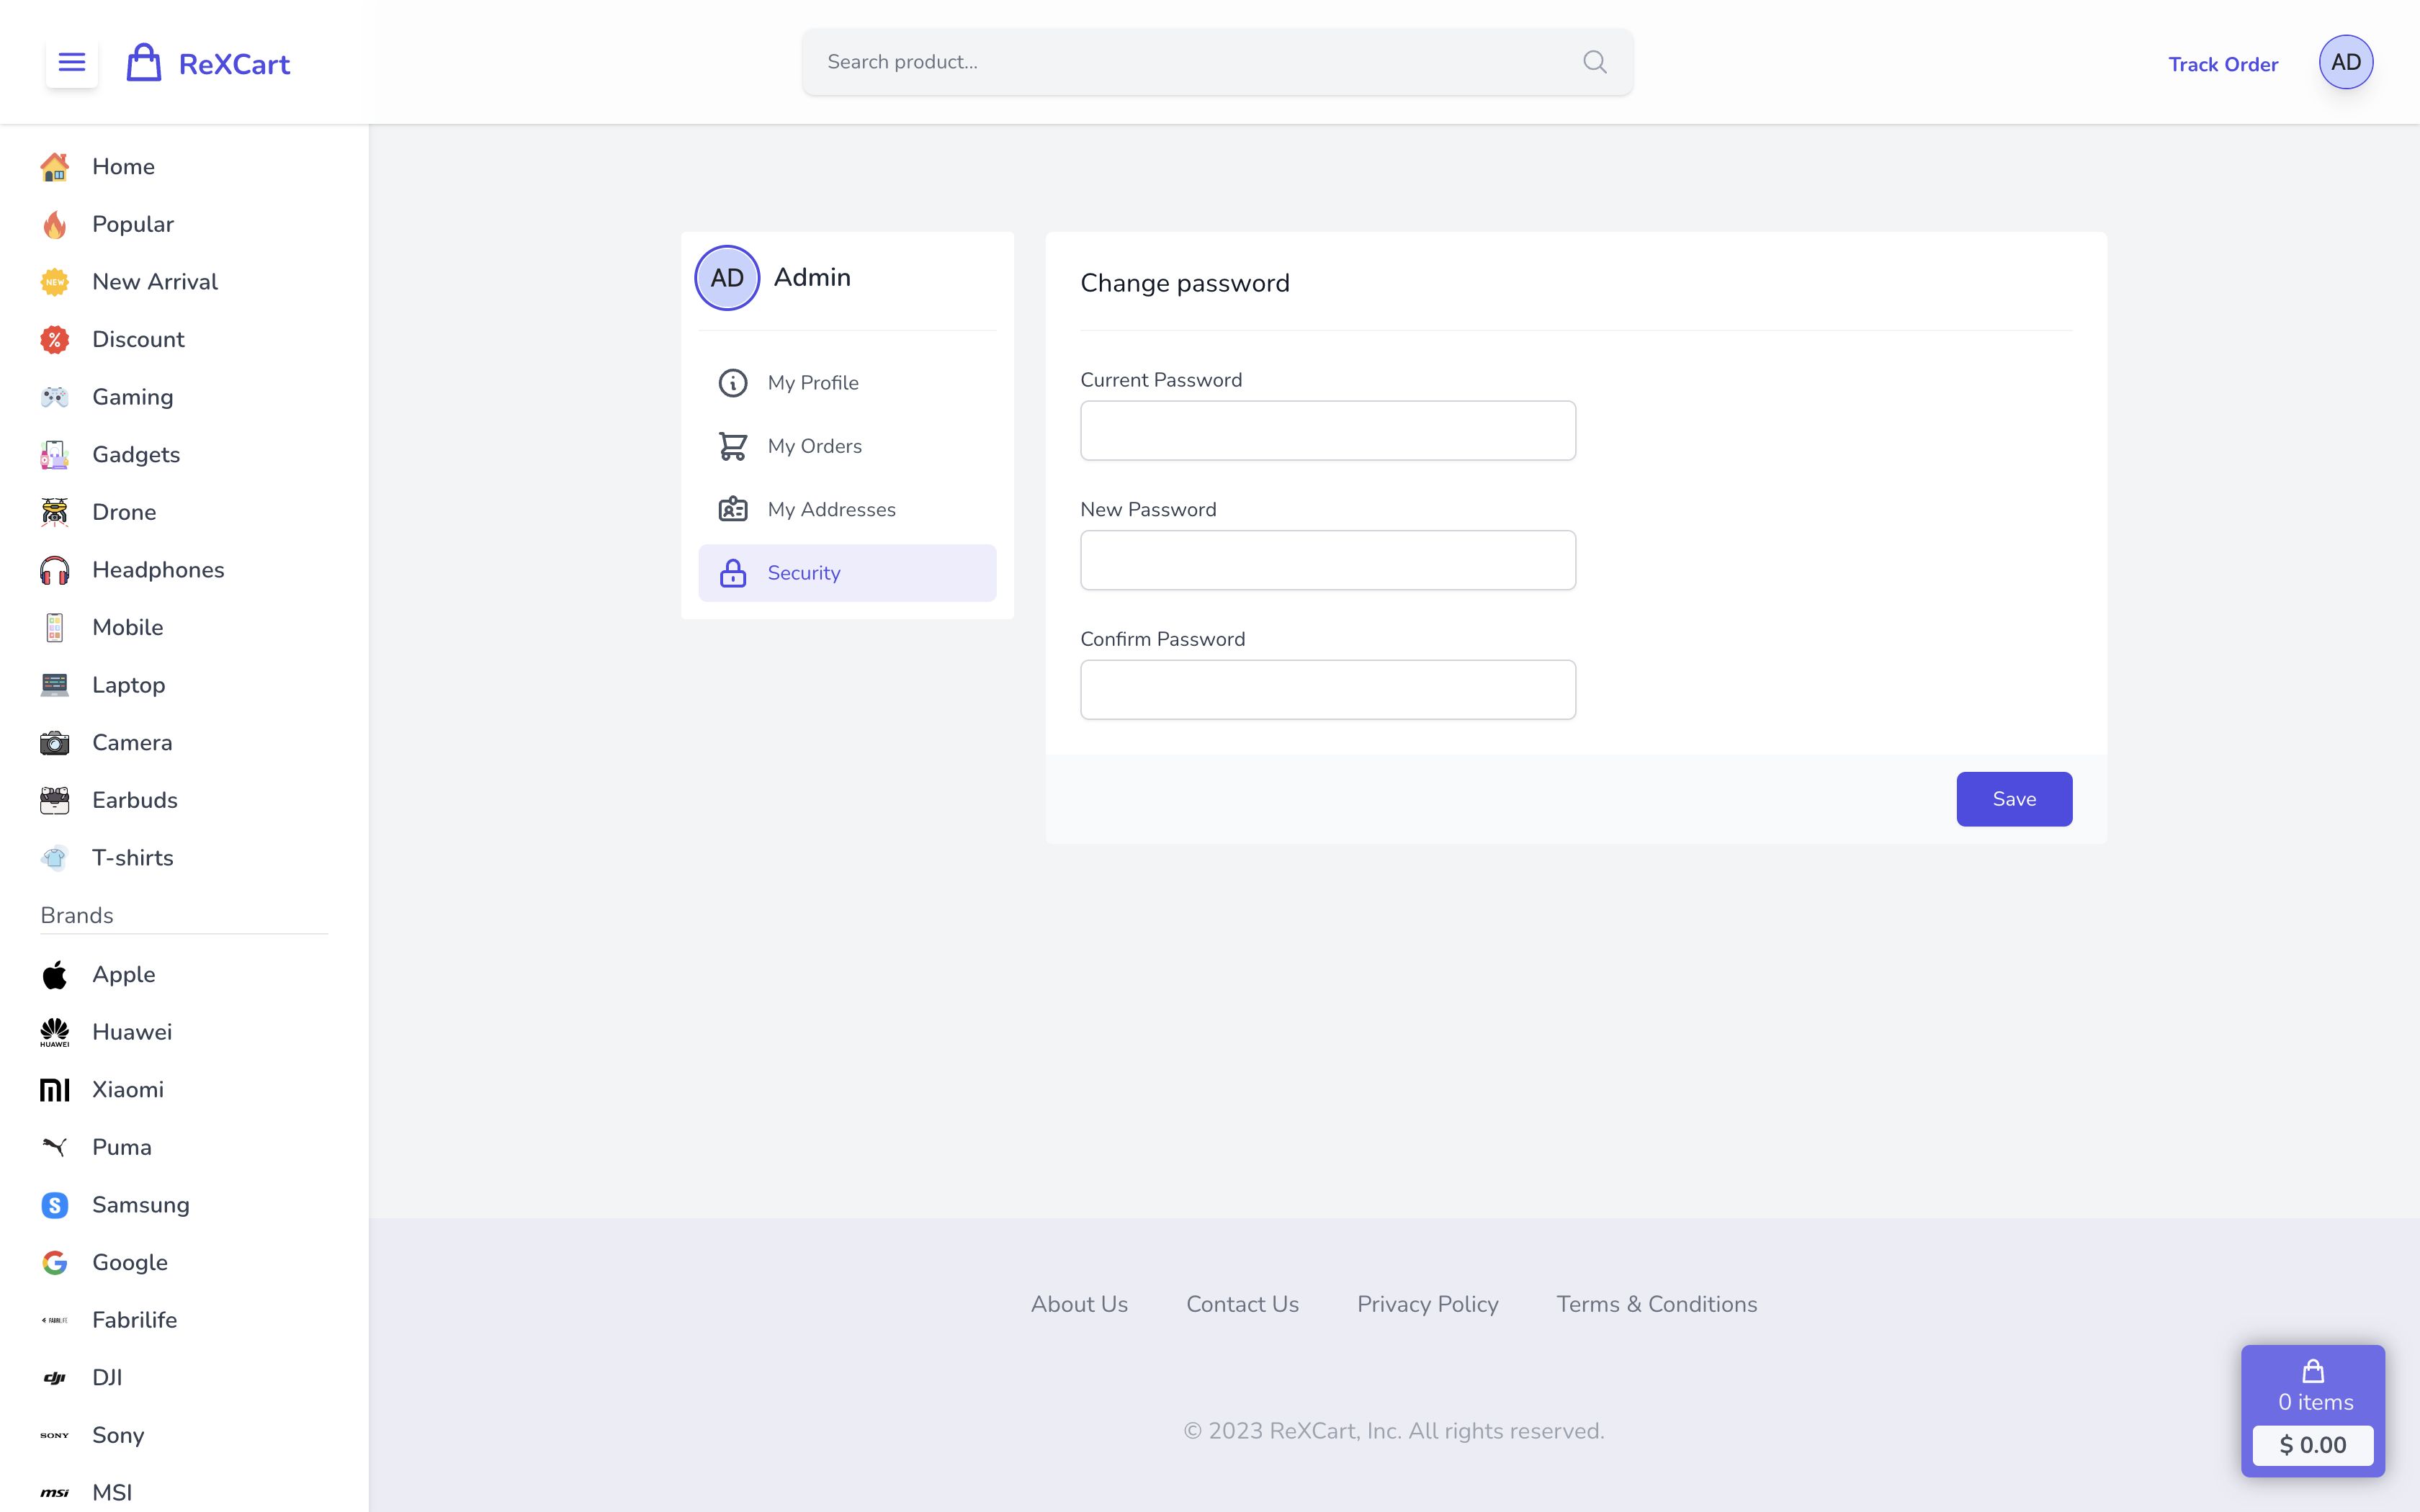Viewport: 2420px width, 1512px height.
Task: Select the Security section
Action: pyautogui.click(x=847, y=573)
